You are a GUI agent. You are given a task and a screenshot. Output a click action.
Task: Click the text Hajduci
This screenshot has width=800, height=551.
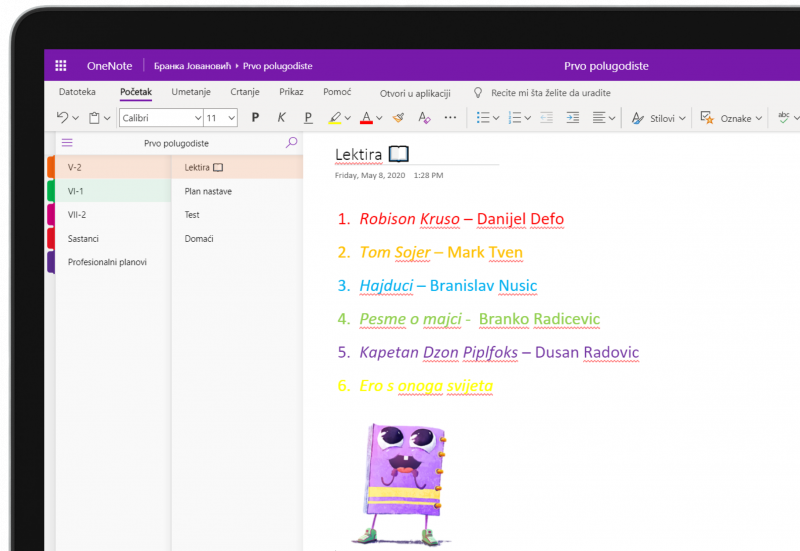tap(386, 286)
